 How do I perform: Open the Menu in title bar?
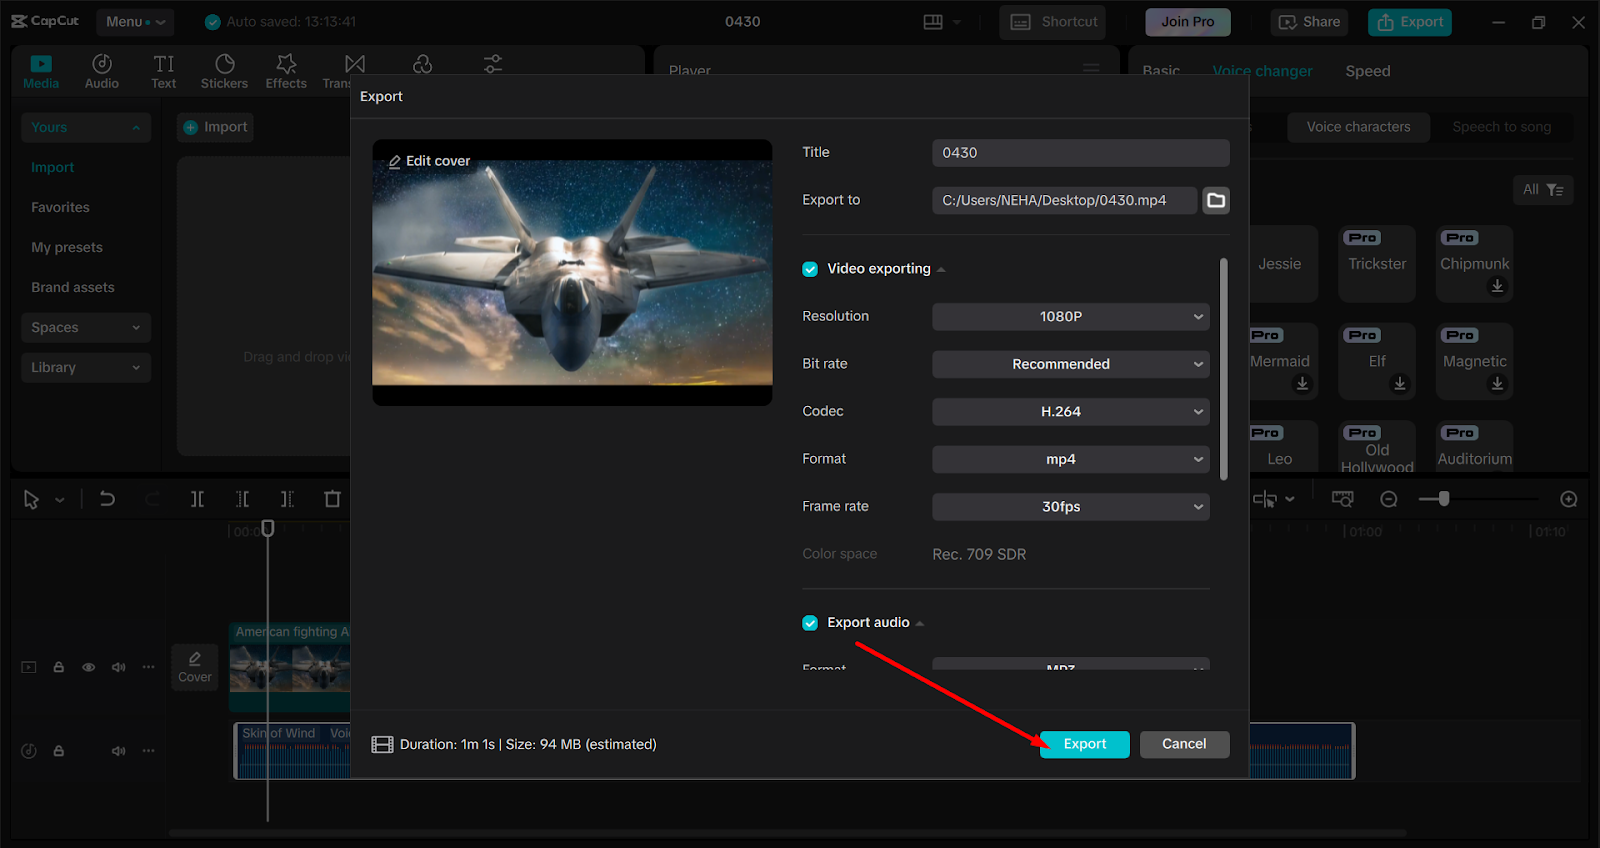point(135,22)
